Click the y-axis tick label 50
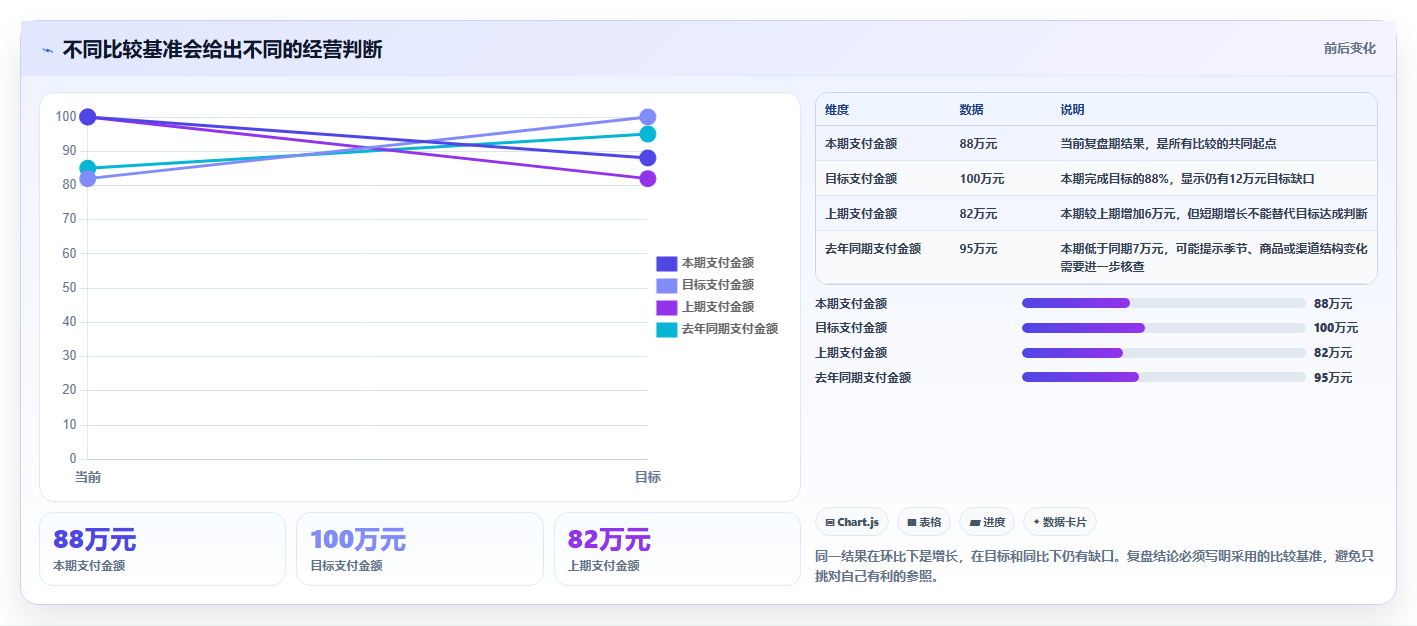This screenshot has height=626, width=1417. pyautogui.click(x=69, y=288)
